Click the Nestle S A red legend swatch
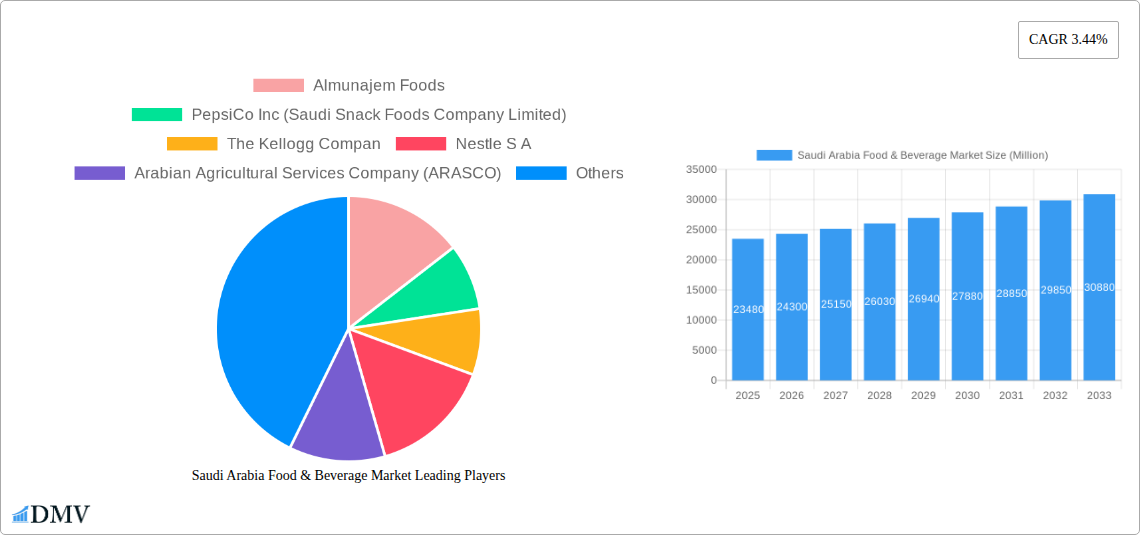 coord(421,144)
